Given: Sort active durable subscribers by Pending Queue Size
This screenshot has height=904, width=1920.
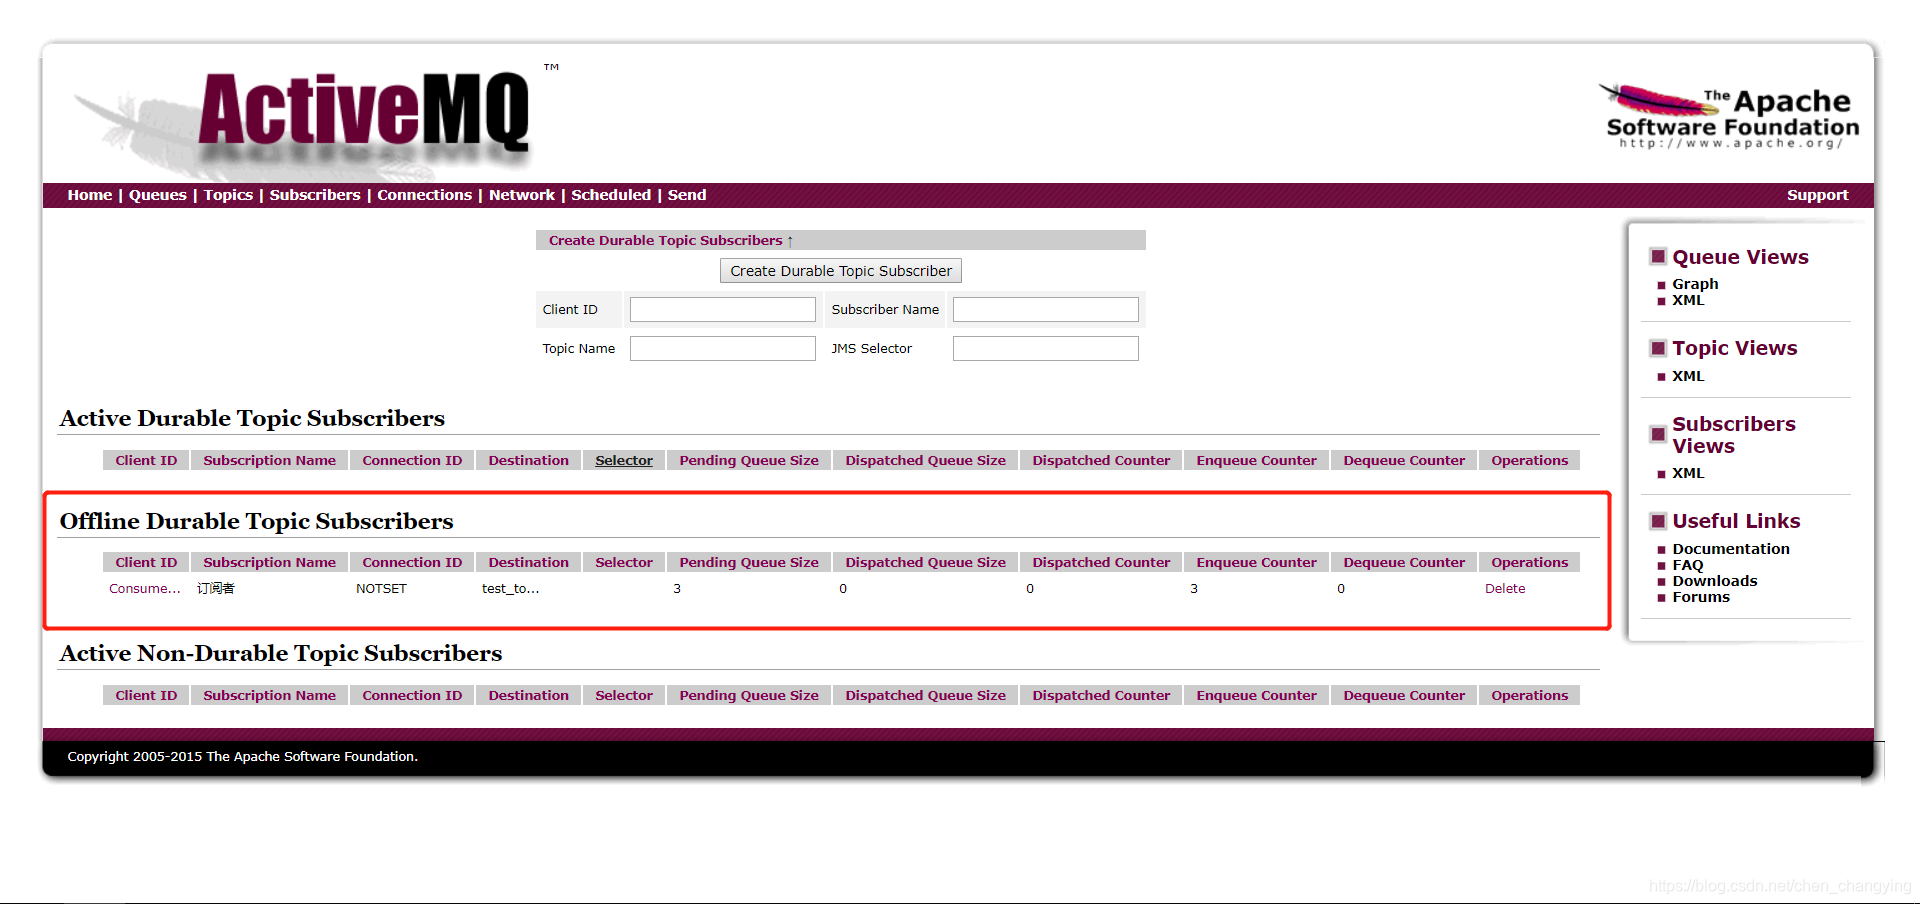Looking at the screenshot, I should (x=749, y=460).
